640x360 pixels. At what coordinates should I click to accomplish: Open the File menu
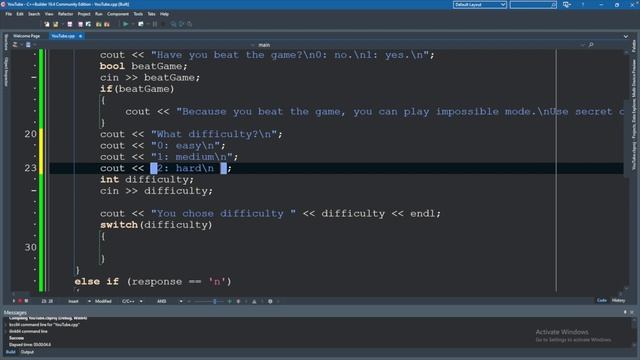(x=9, y=14)
